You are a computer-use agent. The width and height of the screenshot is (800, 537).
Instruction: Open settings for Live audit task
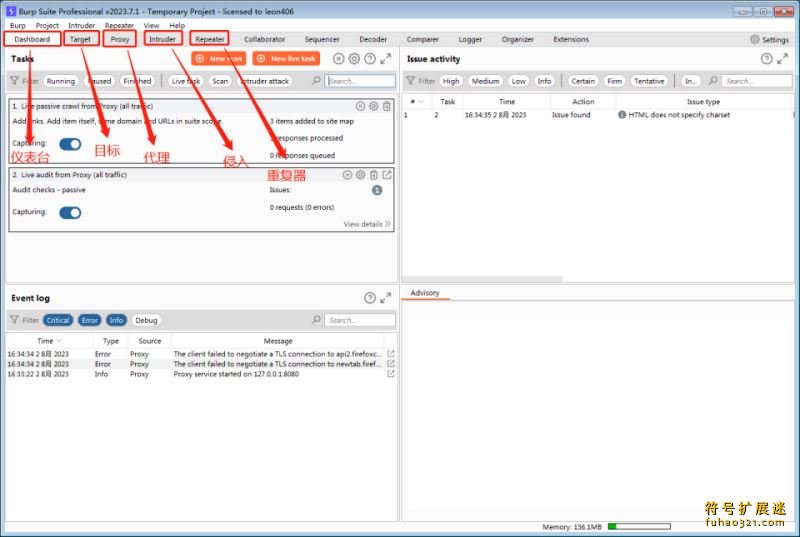[361, 175]
